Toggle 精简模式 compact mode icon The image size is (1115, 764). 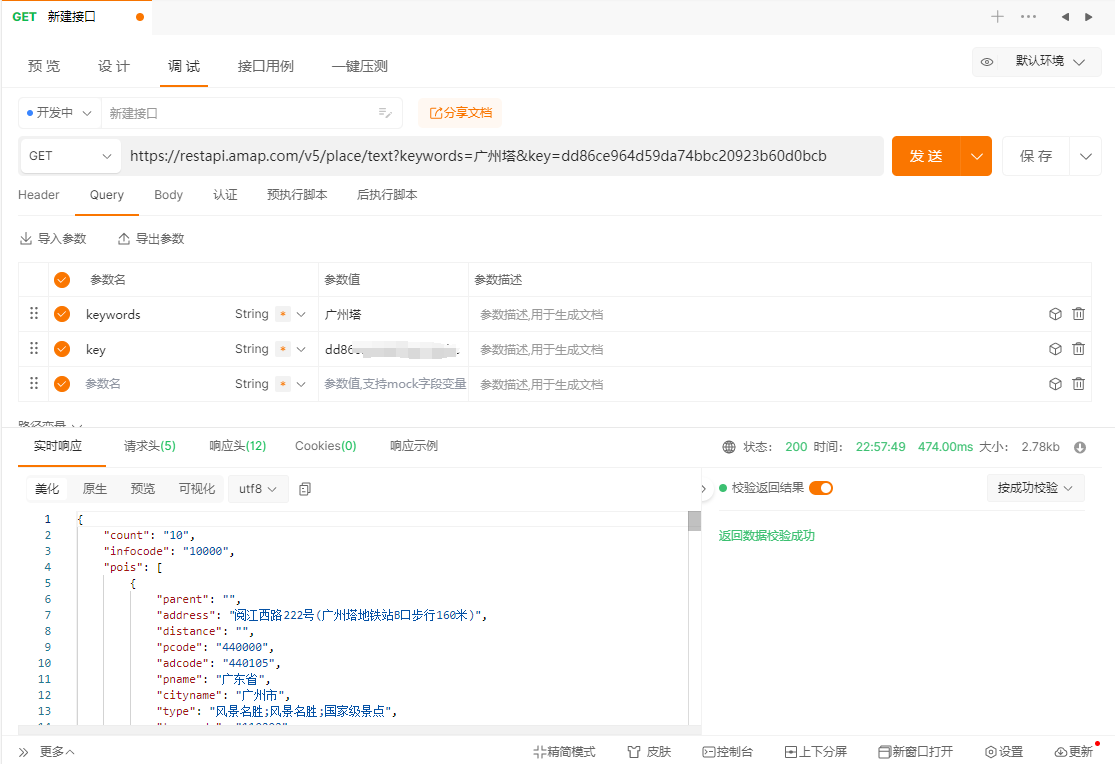coord(564,751)
